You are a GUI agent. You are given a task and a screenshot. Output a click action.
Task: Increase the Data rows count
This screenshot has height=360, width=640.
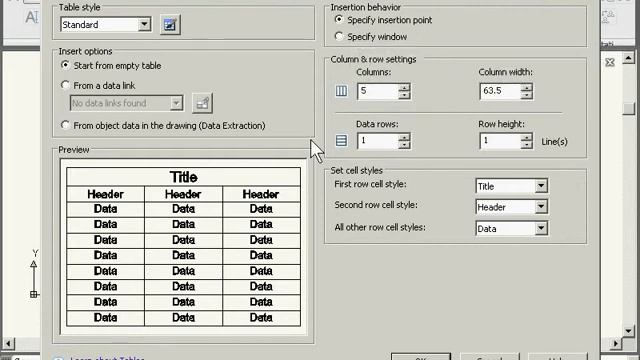click(x=404, y=138)
